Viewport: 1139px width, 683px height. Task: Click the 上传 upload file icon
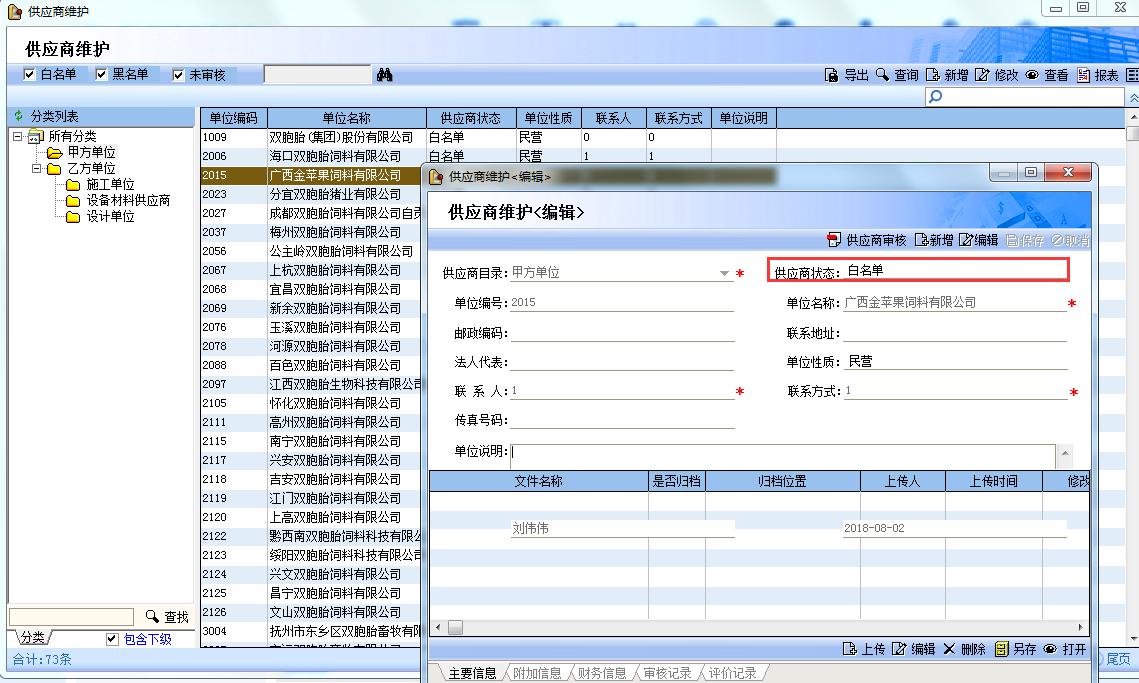850,649
